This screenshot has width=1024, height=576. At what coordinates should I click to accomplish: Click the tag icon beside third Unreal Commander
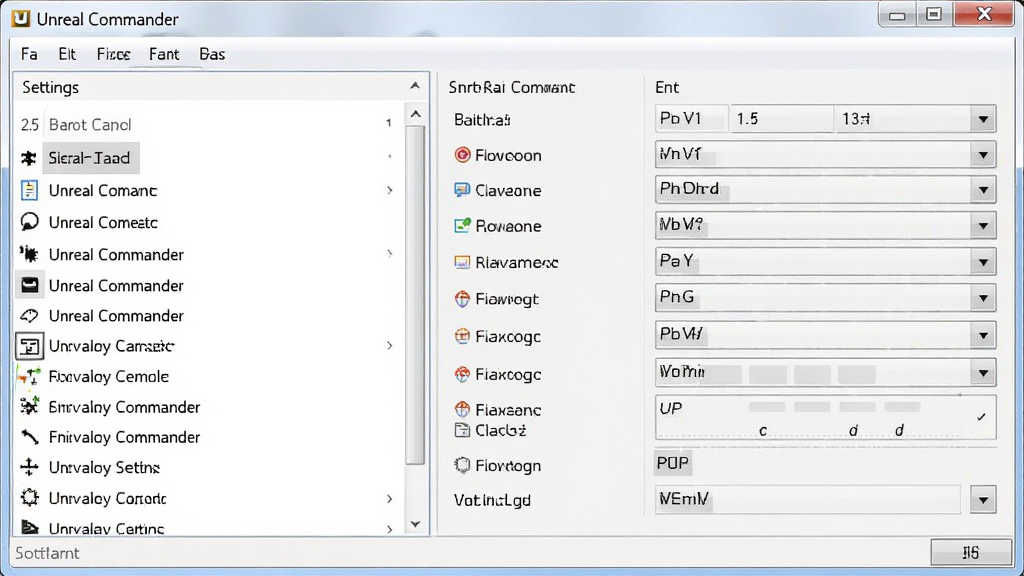point(29,316)
